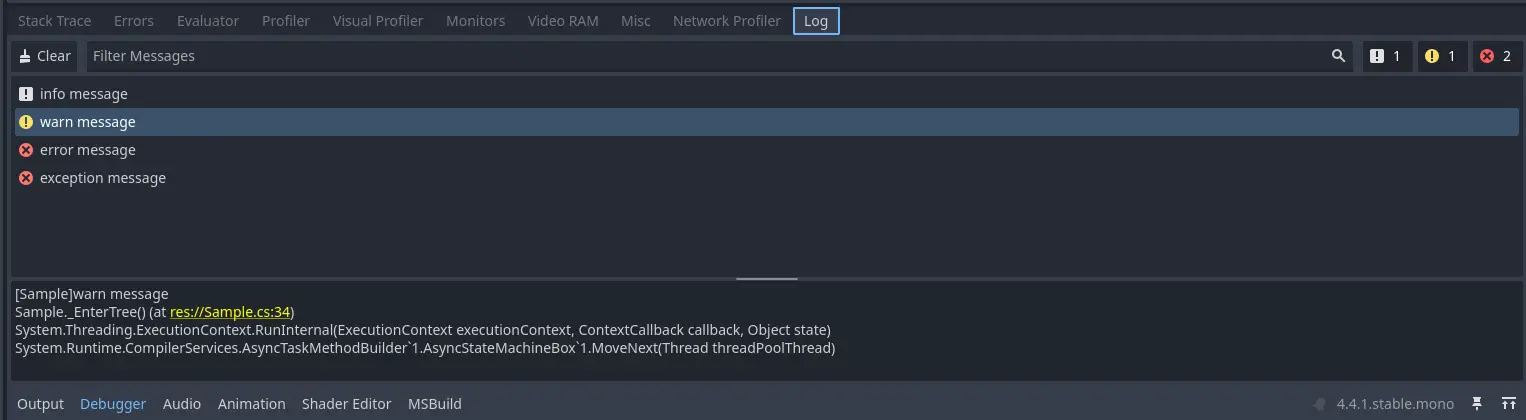Open the Video RAM tab
The height and width of the screenshot is (420, 1526).
click(563, 21)
